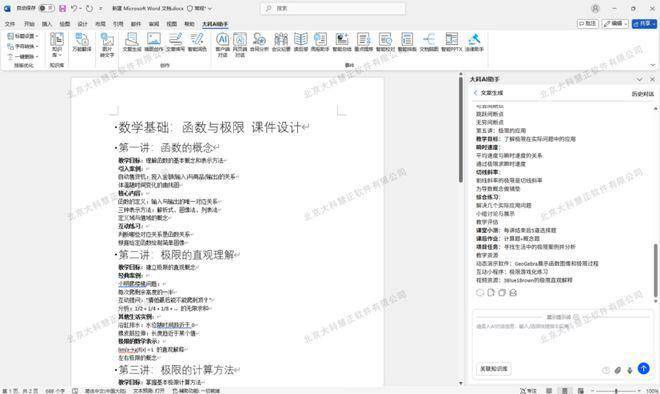Close the 大科AI助手 task pane
This screenshot has height=394, width=660.
tap(652, 79)
